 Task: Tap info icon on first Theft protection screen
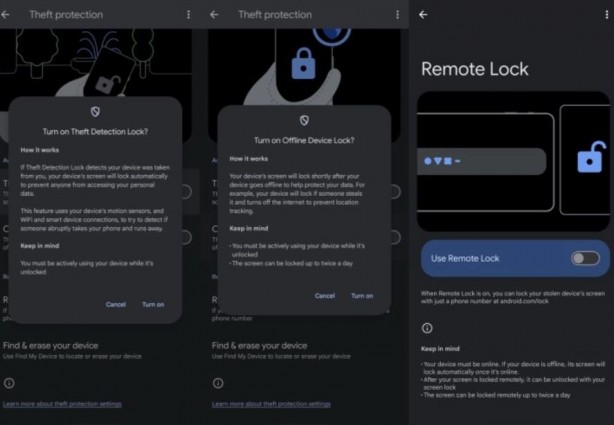pos(9,383)
